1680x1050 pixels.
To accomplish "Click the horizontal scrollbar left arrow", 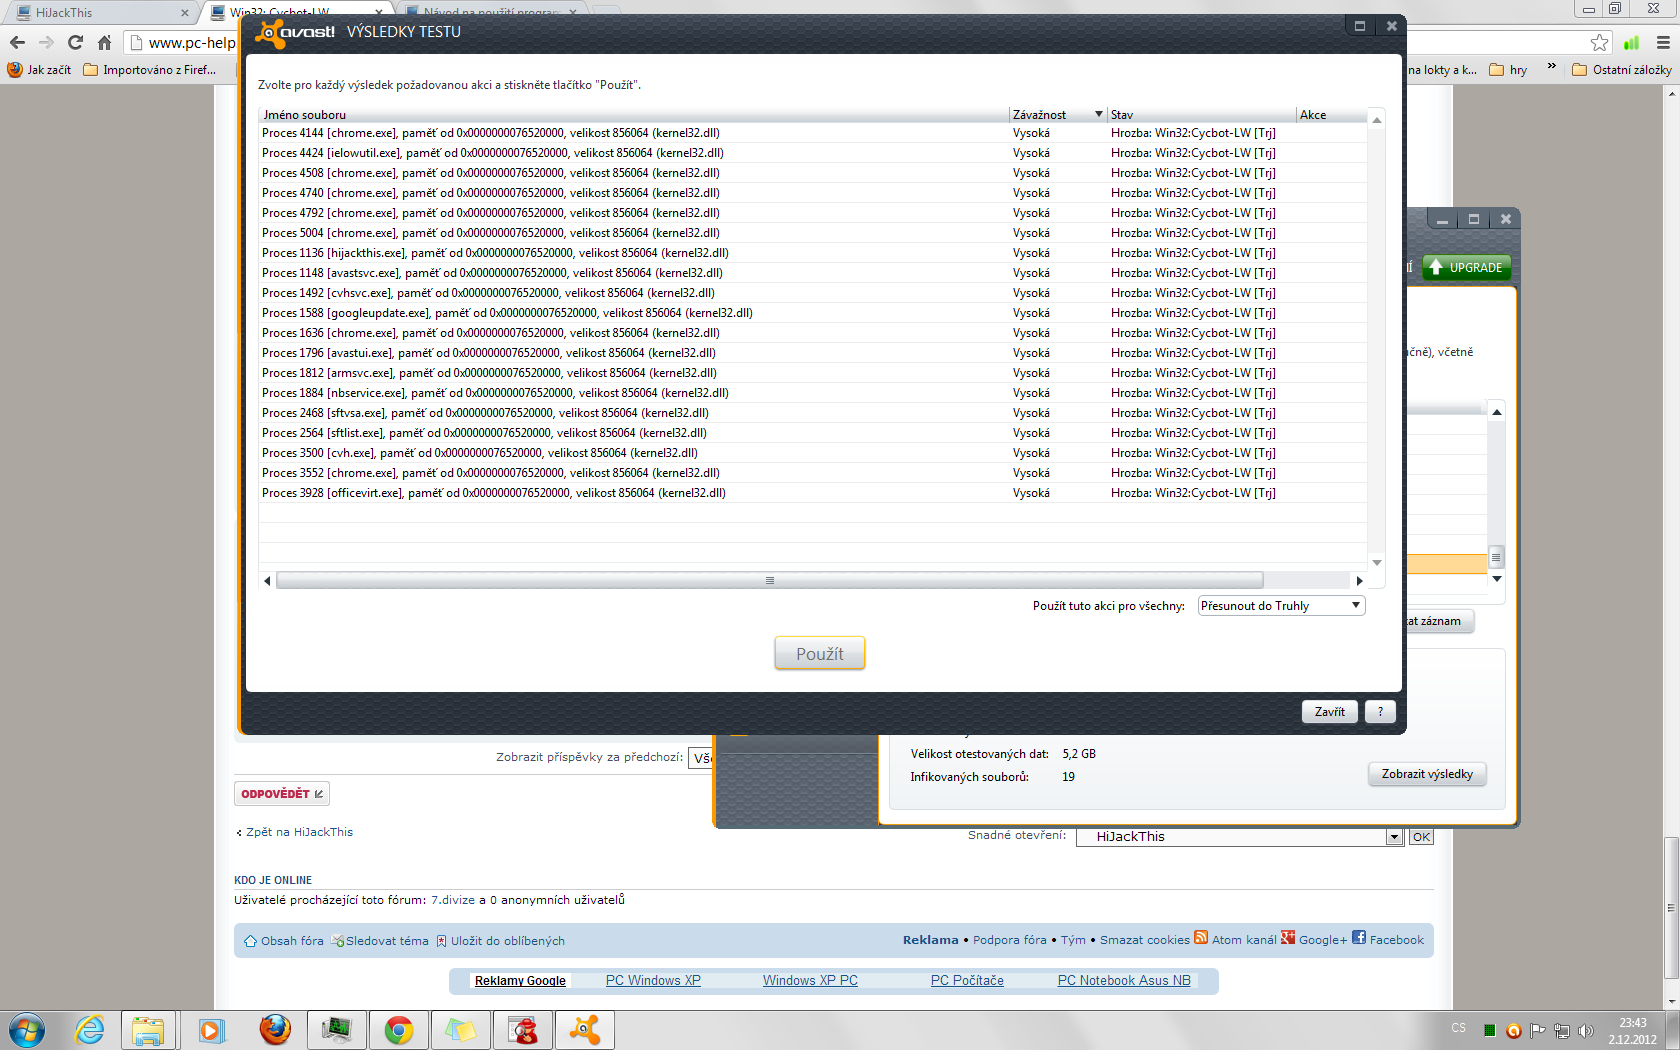I will [267, 581].
